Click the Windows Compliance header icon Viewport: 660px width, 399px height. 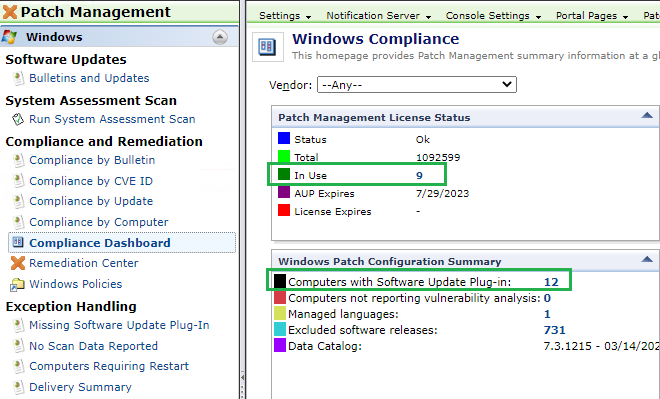point(268,46)
